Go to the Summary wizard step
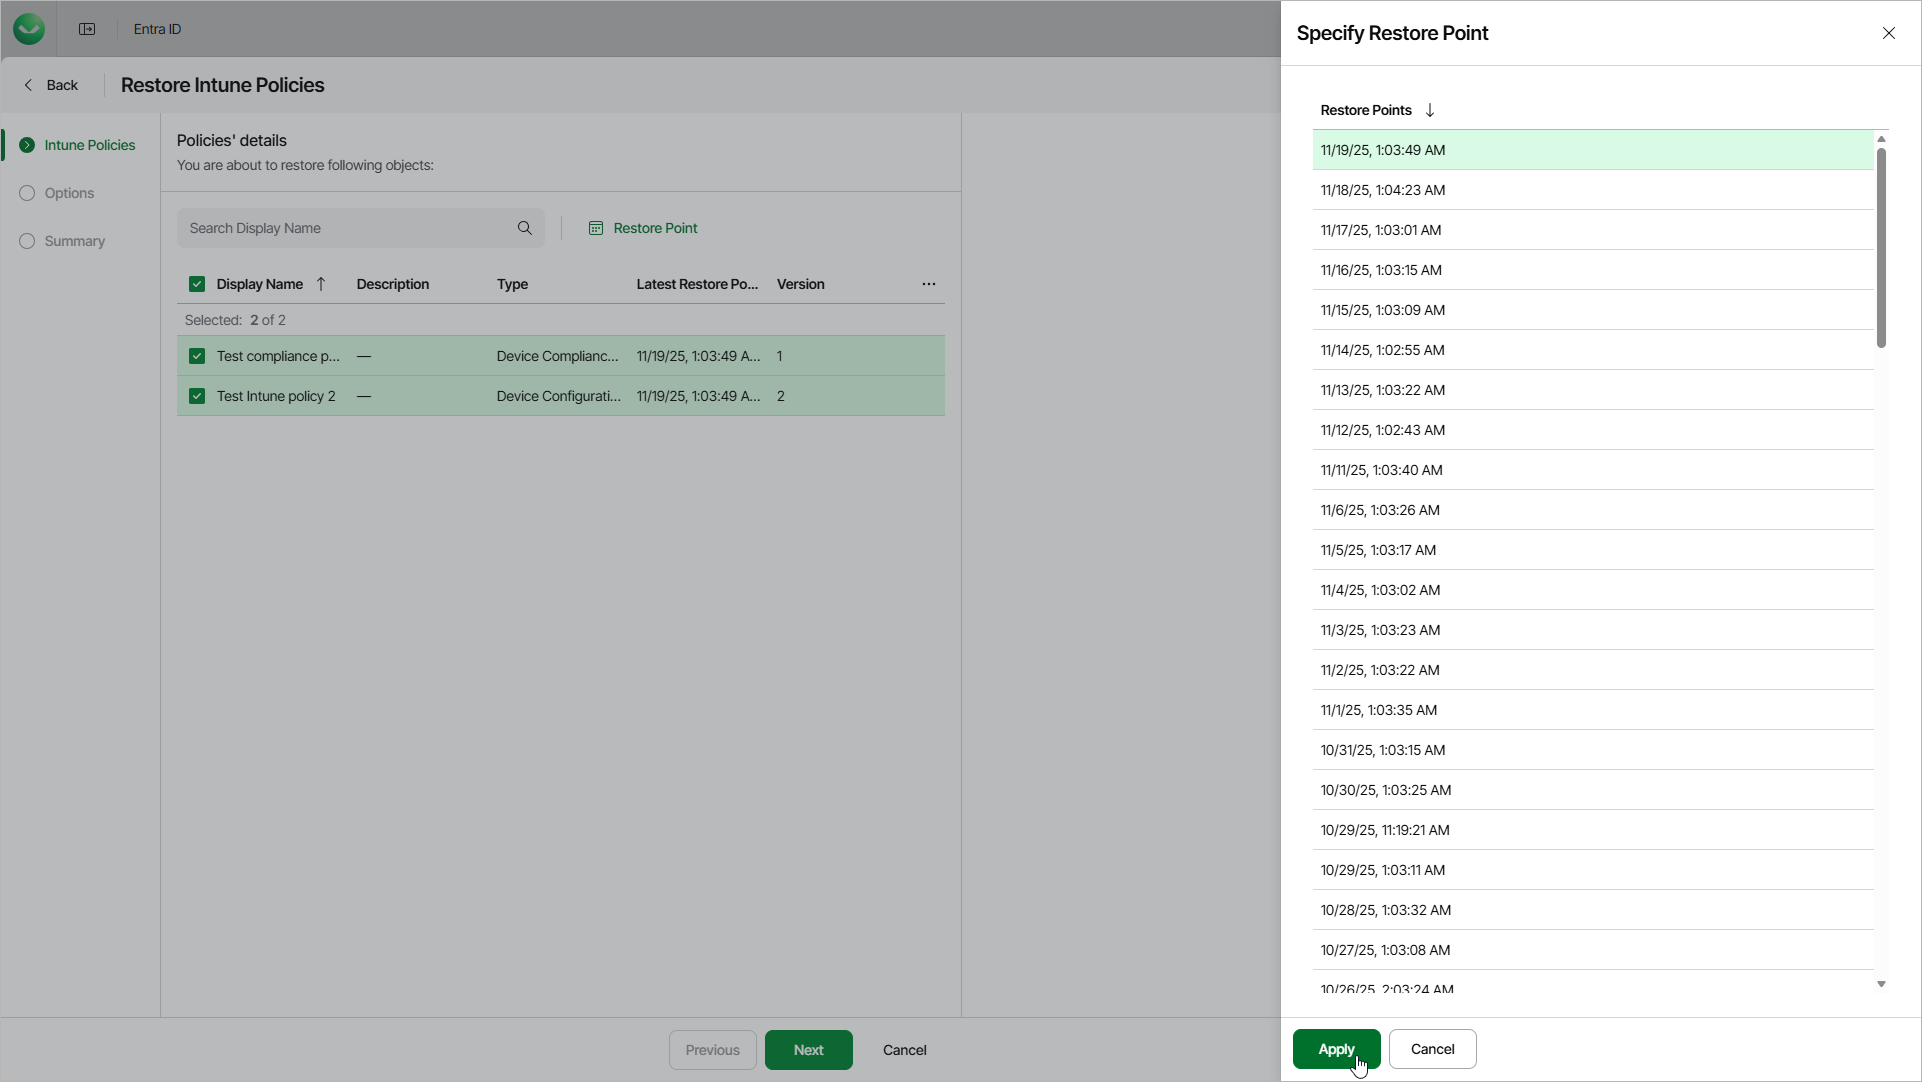Viewport: 1922px width, 1082px height. 74,241
